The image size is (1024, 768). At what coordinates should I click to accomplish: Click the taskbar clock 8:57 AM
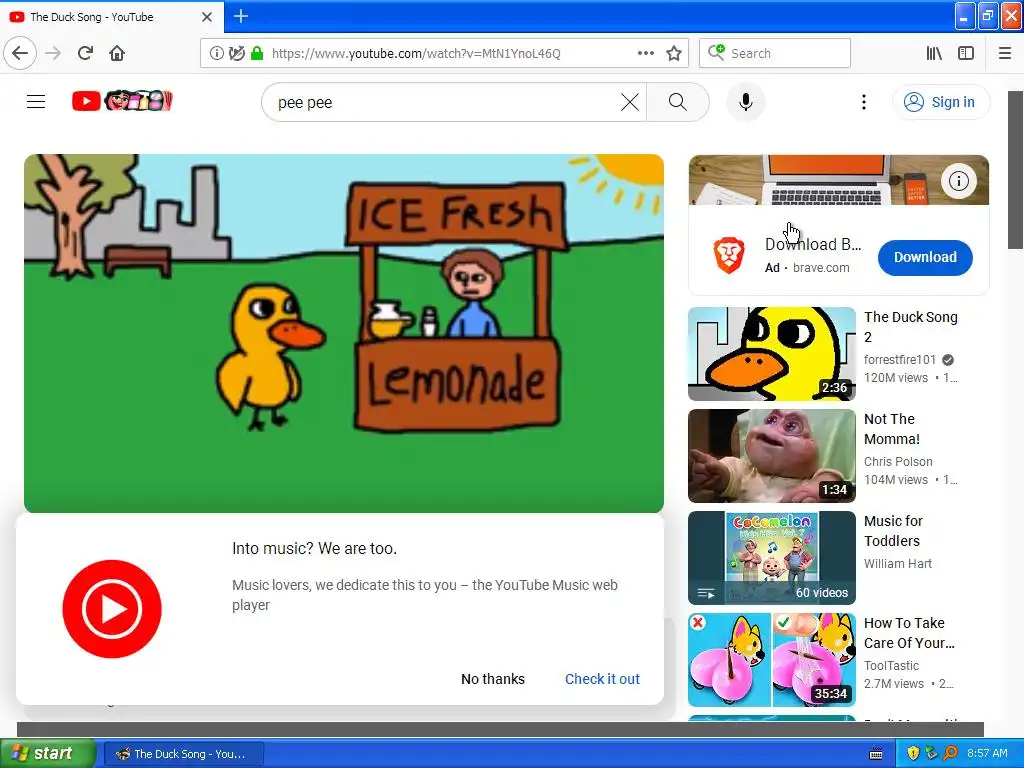coord(987,754)
